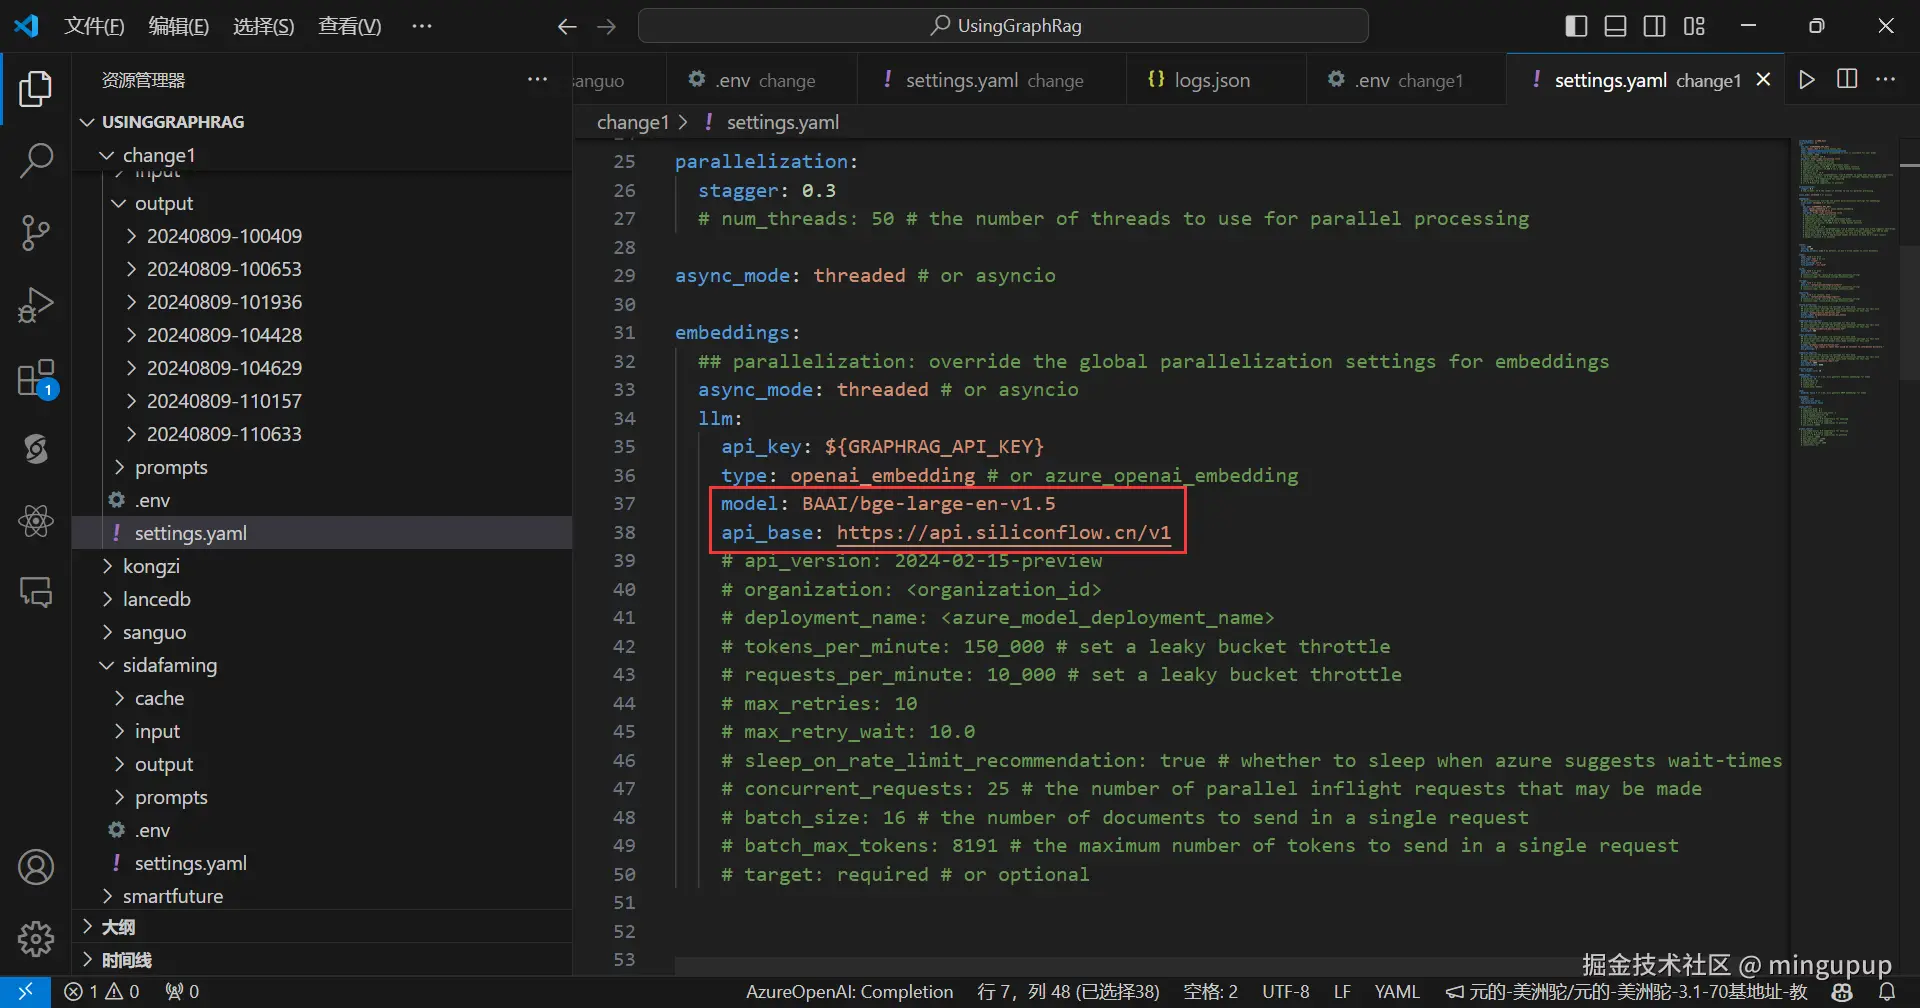Click the api.siliconflow.cn URL link
The height and width of the screenshot is (1008, 1920).
pos(1003,532)
